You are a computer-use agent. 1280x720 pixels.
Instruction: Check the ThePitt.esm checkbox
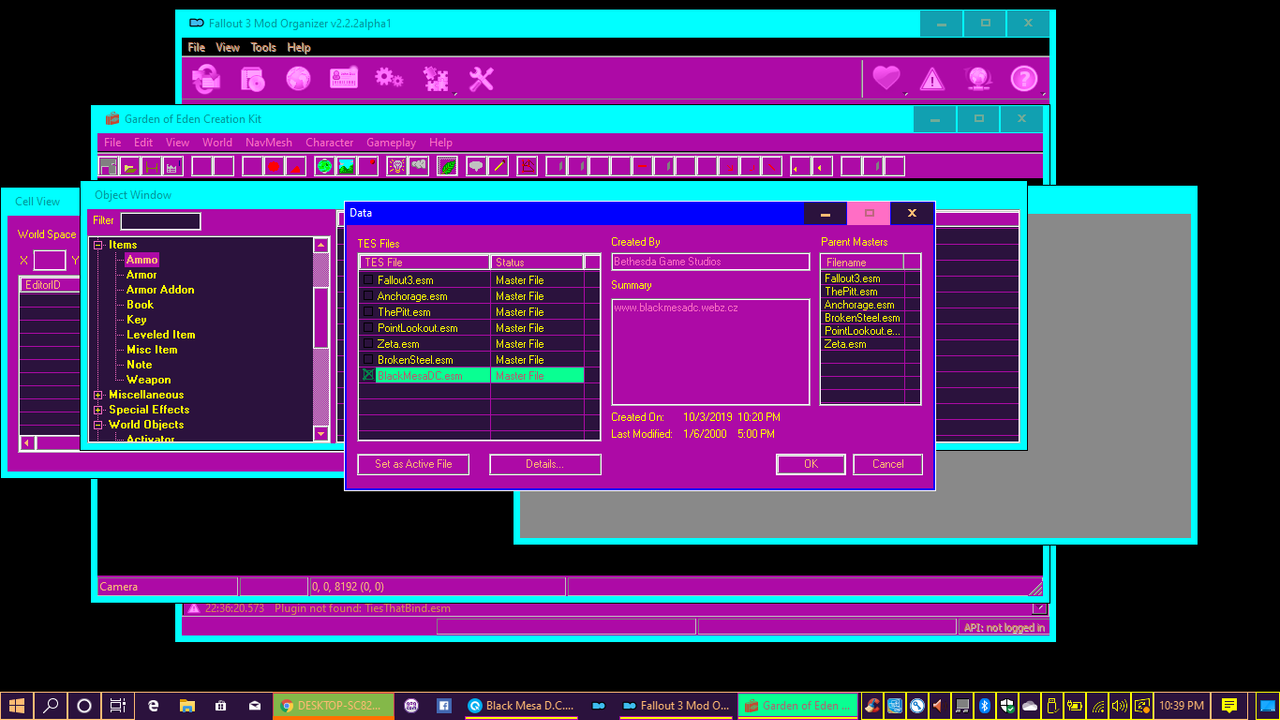tap(368, 312)
